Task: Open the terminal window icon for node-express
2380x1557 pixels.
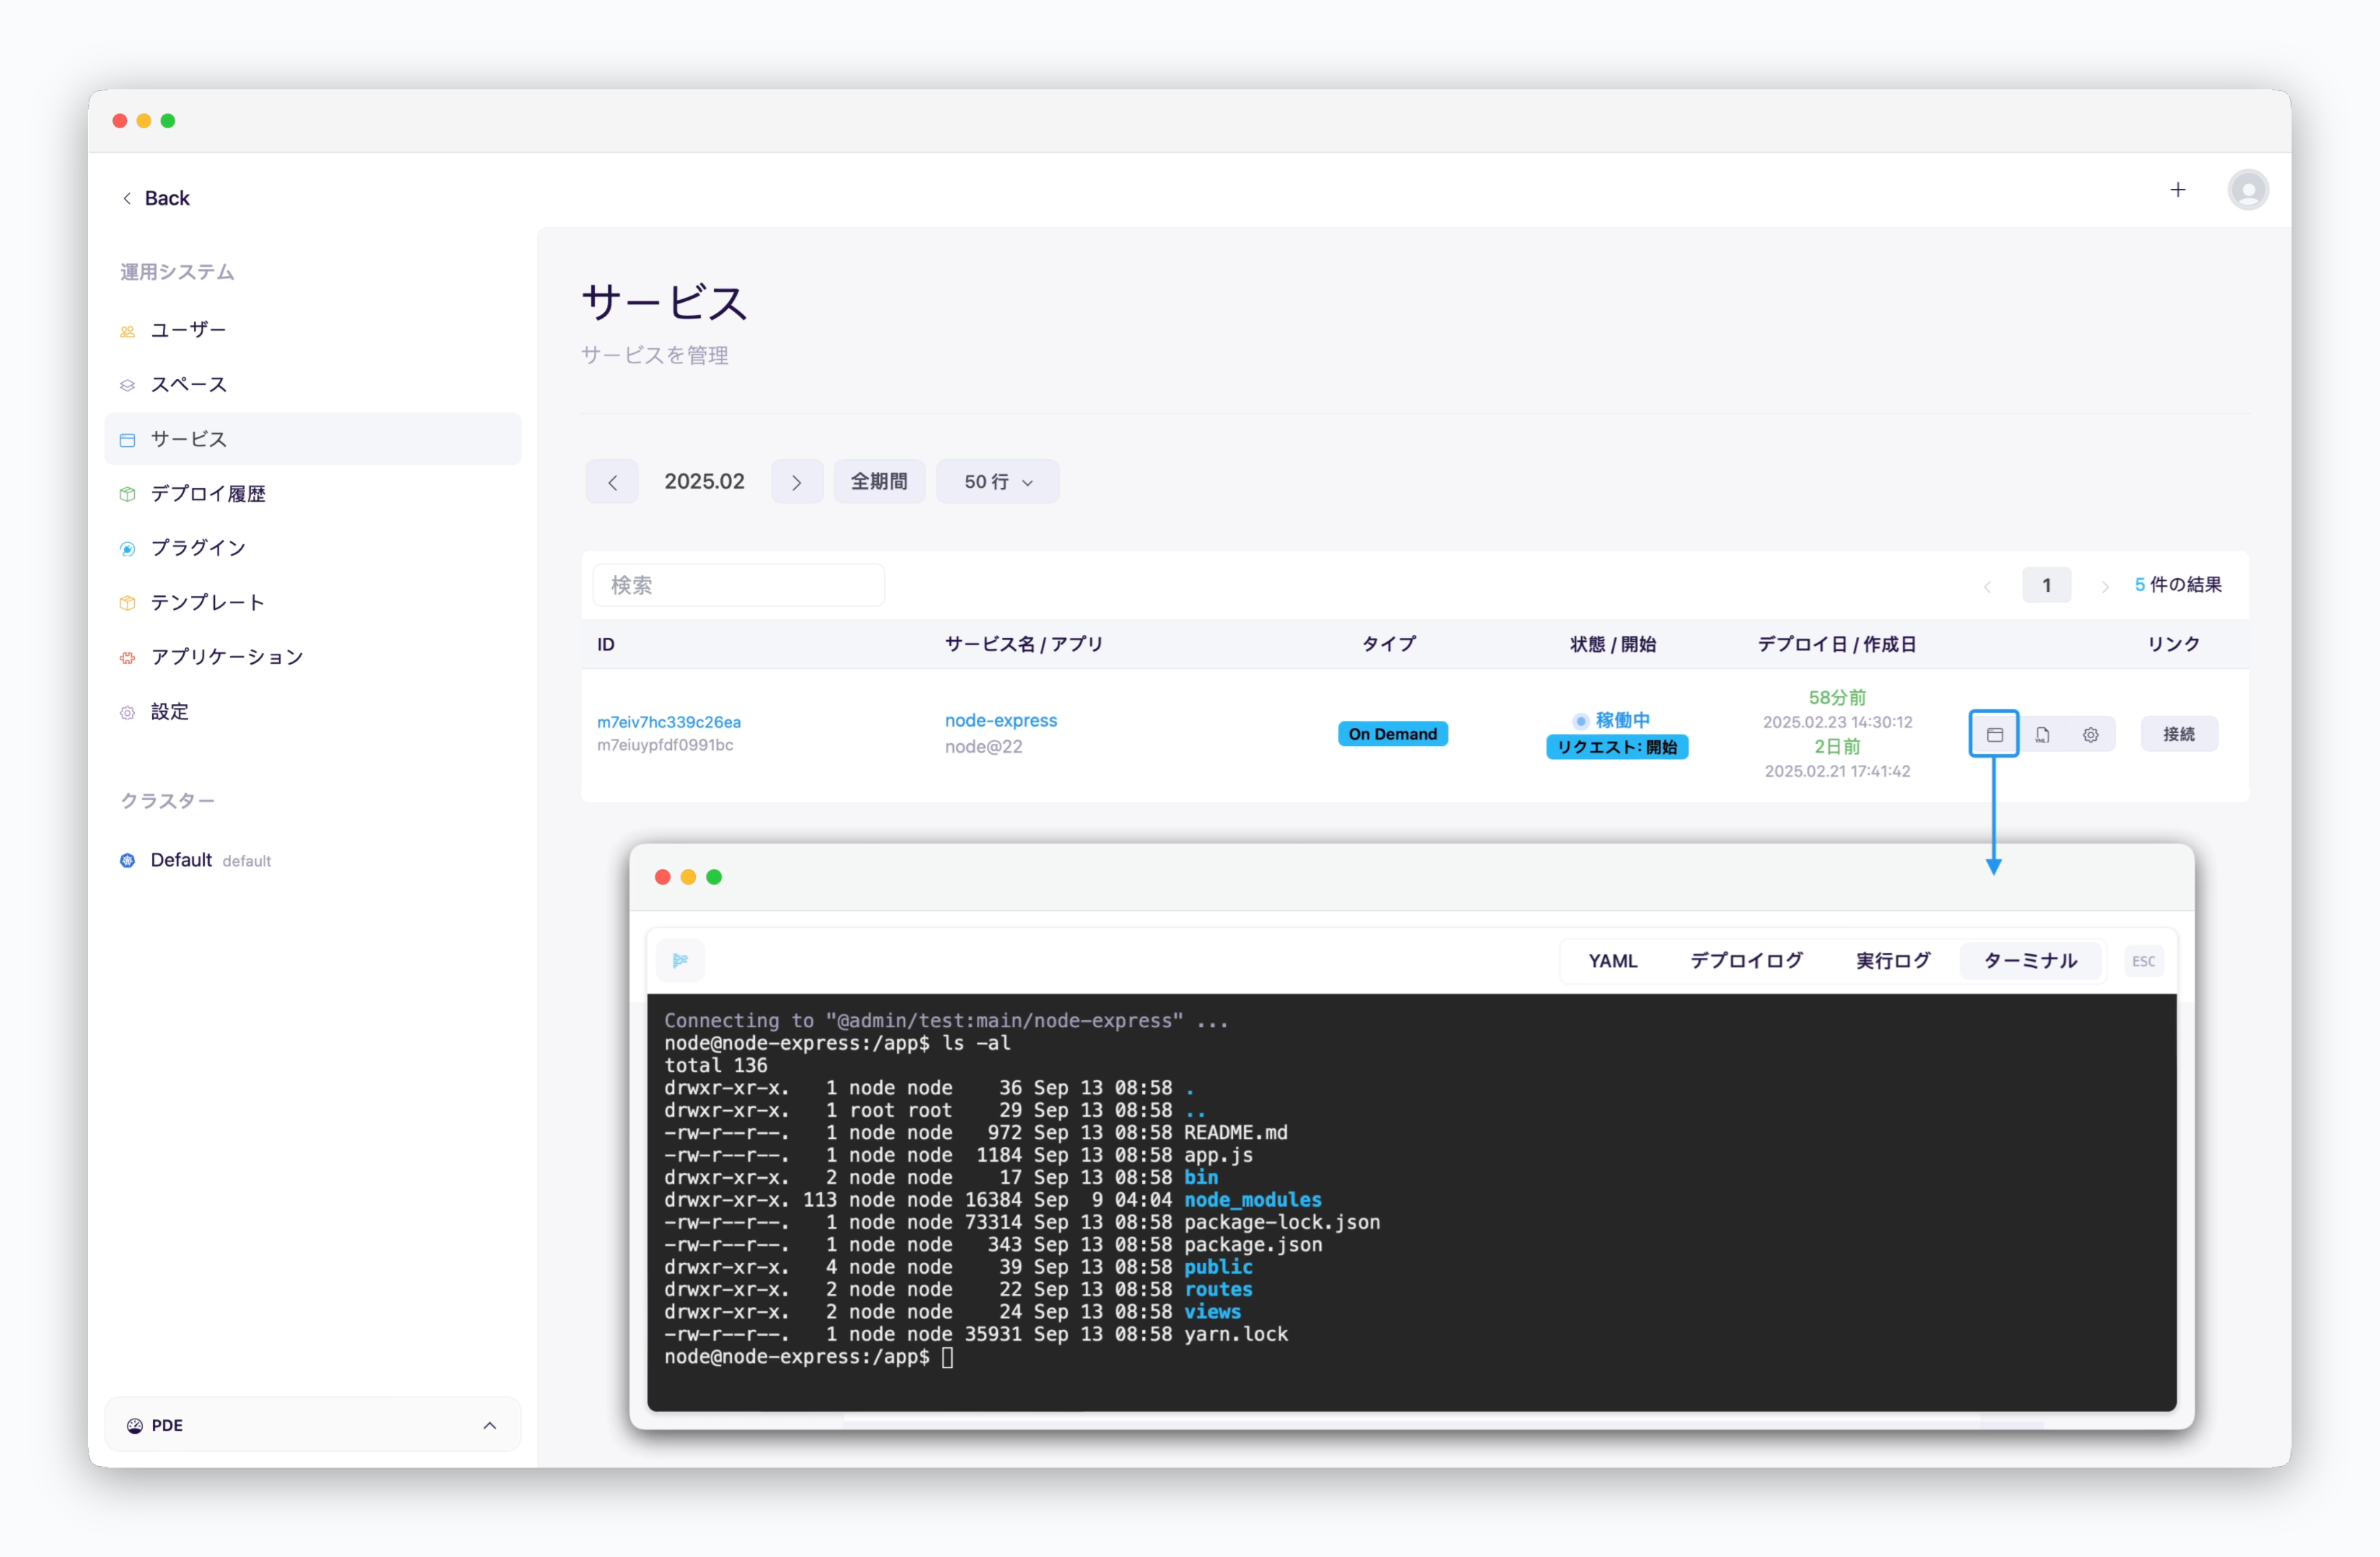Action: click(x=1994, y=735)
